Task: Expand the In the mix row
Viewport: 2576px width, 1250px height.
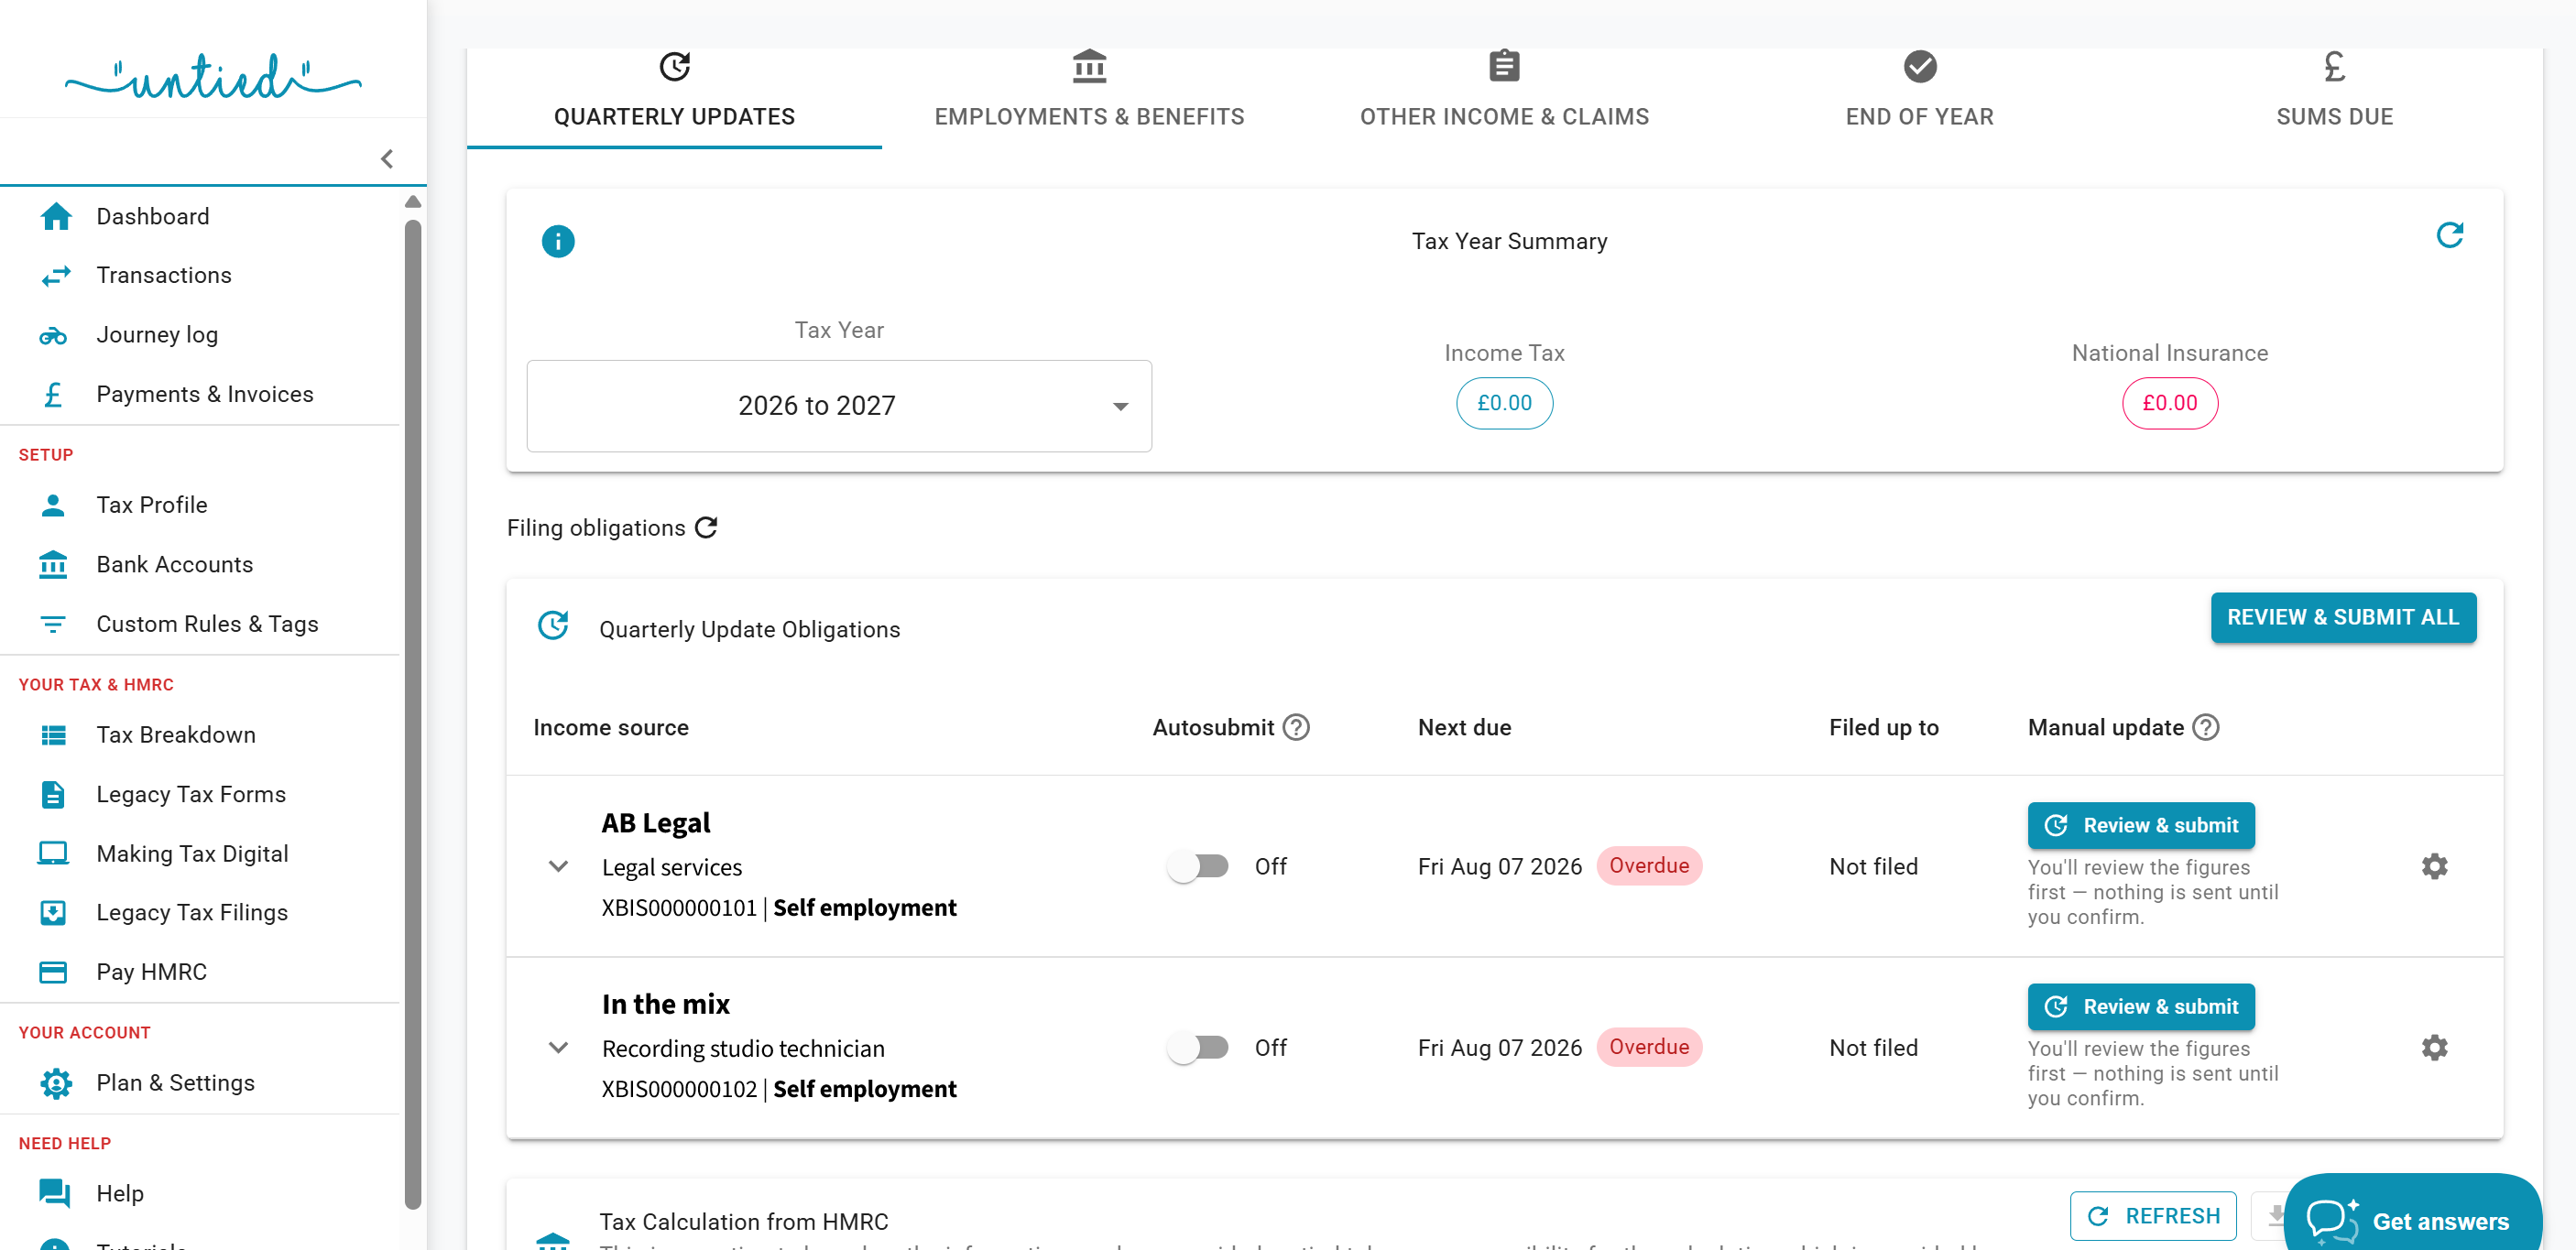Action: [558, 1047]
